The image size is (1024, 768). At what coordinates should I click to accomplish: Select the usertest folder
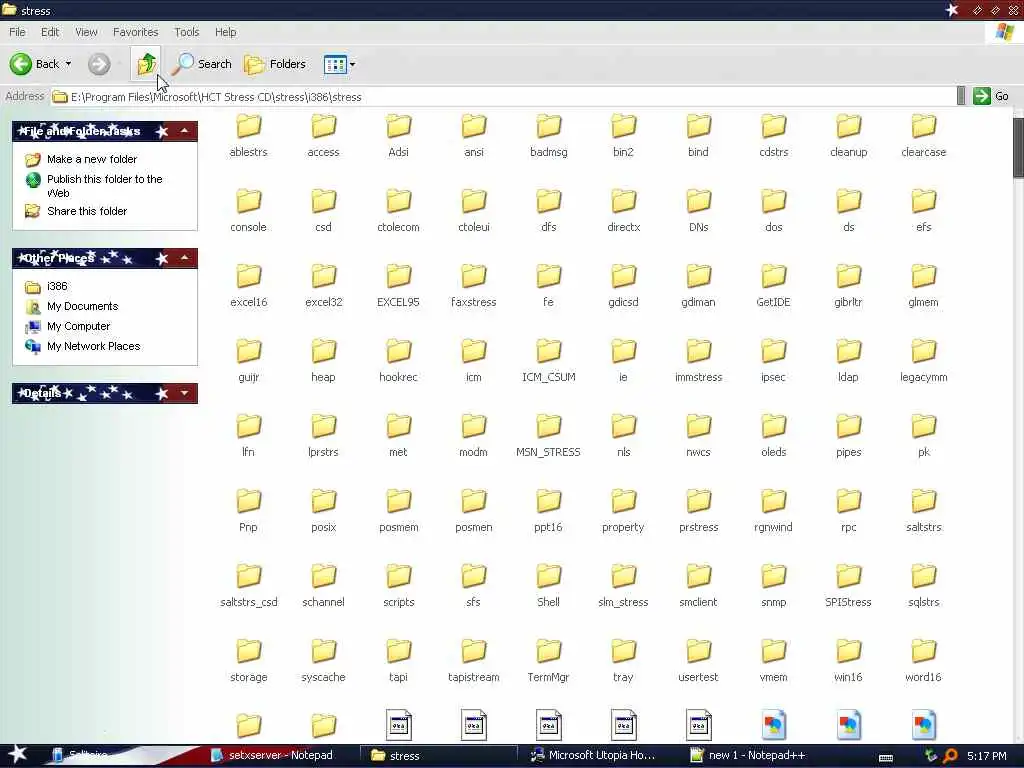698,662
